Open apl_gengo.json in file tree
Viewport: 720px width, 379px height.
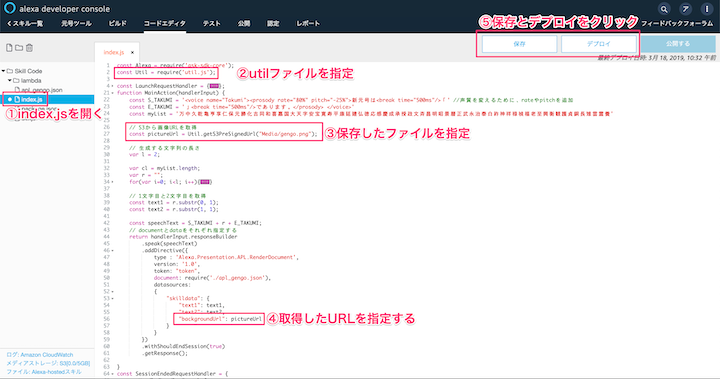click(41, 90)
